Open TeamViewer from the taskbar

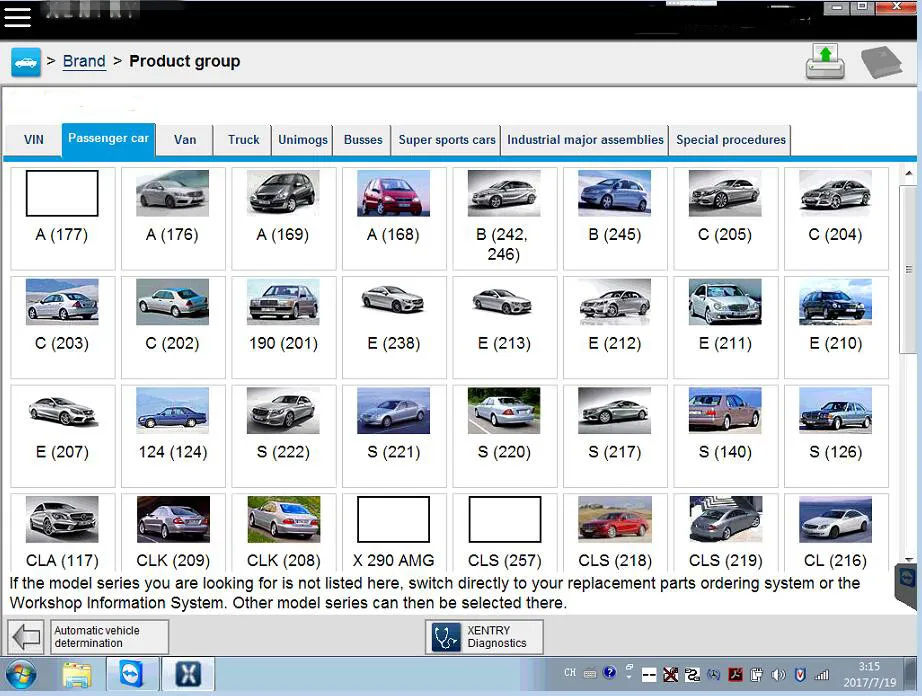click(x=132, y=675)
